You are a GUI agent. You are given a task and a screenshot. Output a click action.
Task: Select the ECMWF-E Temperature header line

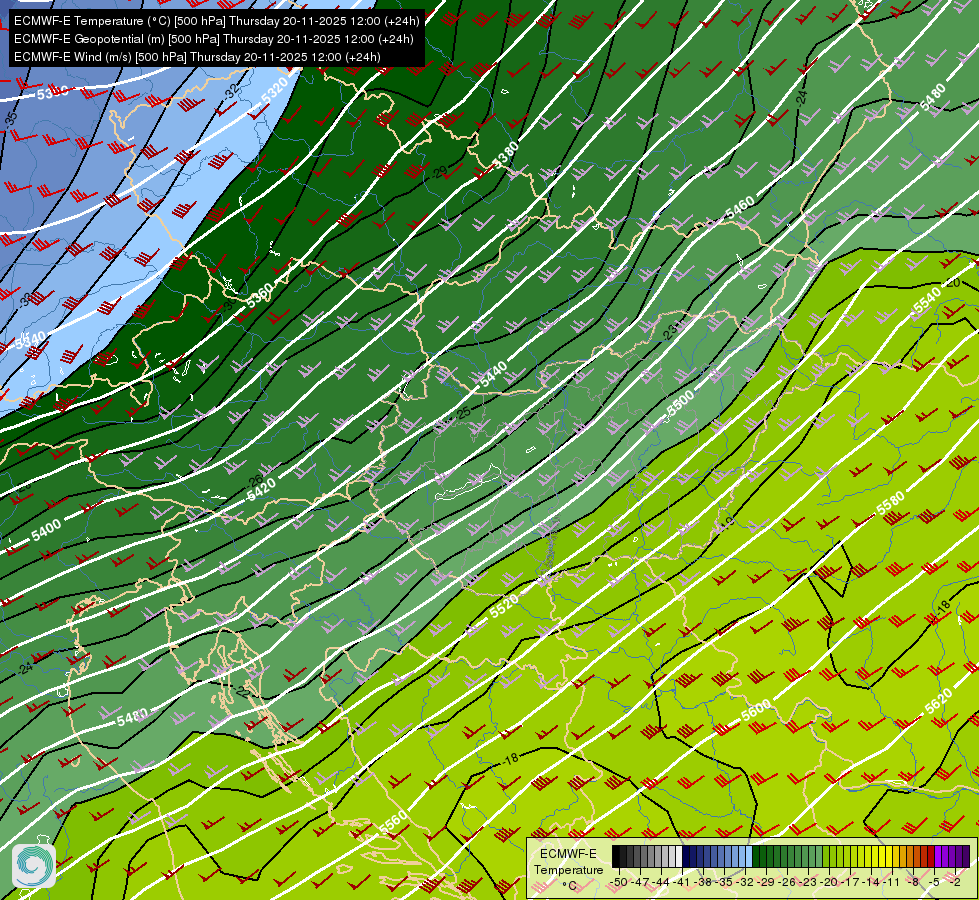pyautogui.click(x=217, y=21)
